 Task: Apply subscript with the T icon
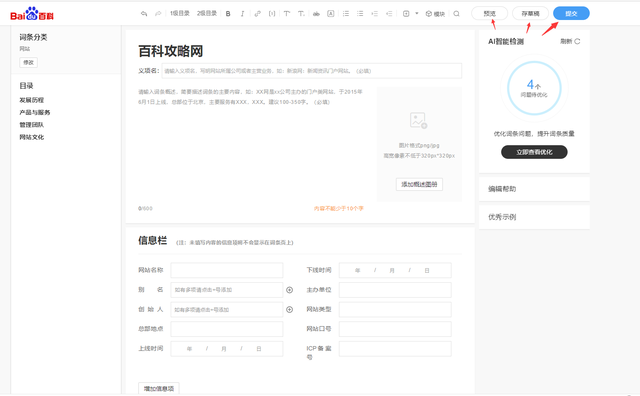[301, 13]
